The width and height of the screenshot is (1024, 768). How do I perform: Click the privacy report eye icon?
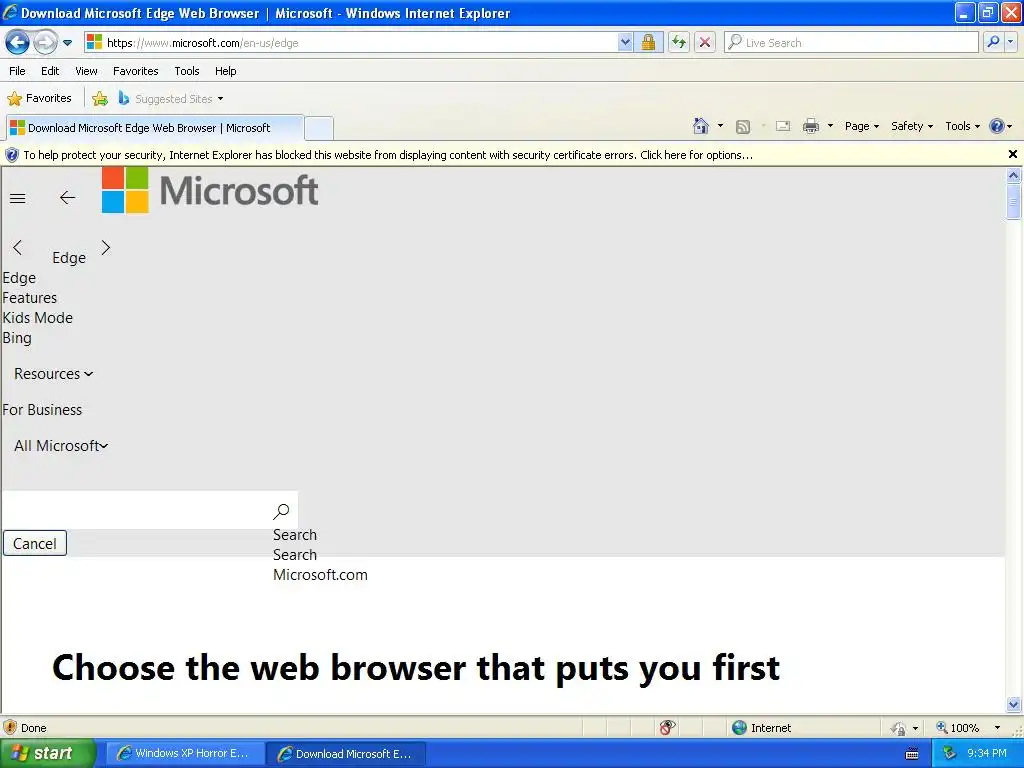point(667,727)
